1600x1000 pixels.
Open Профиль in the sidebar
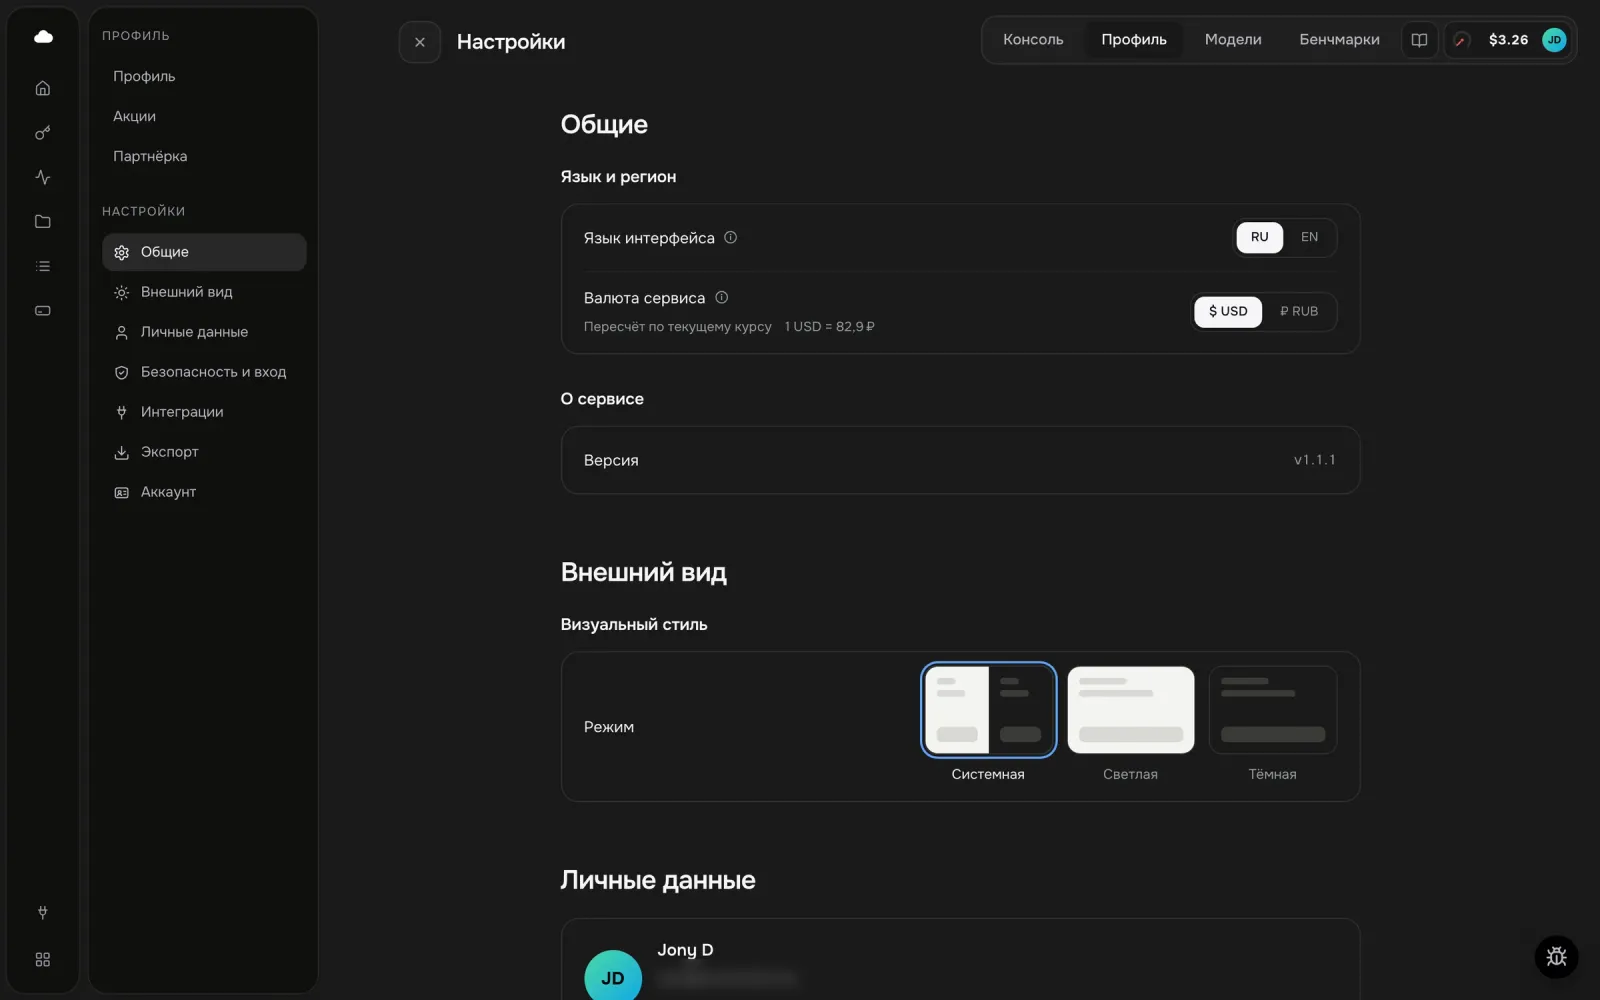(204, 76)
